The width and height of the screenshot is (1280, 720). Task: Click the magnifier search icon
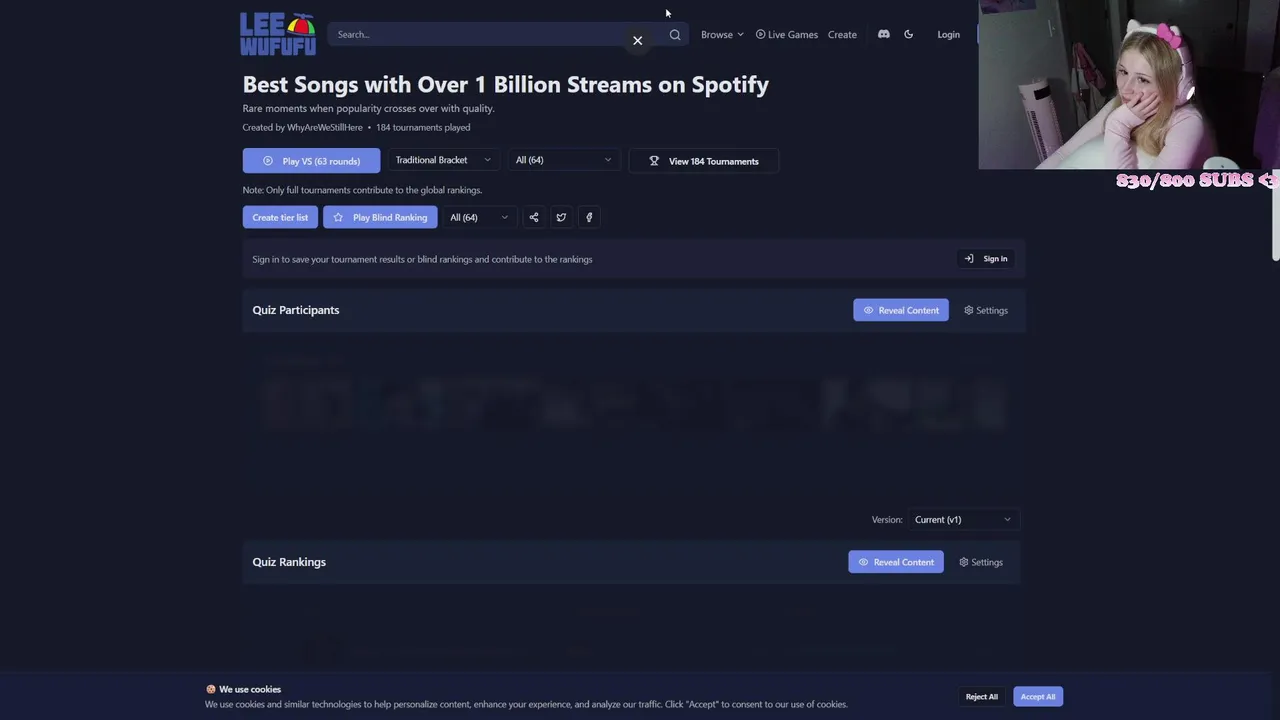click(675, 35)
